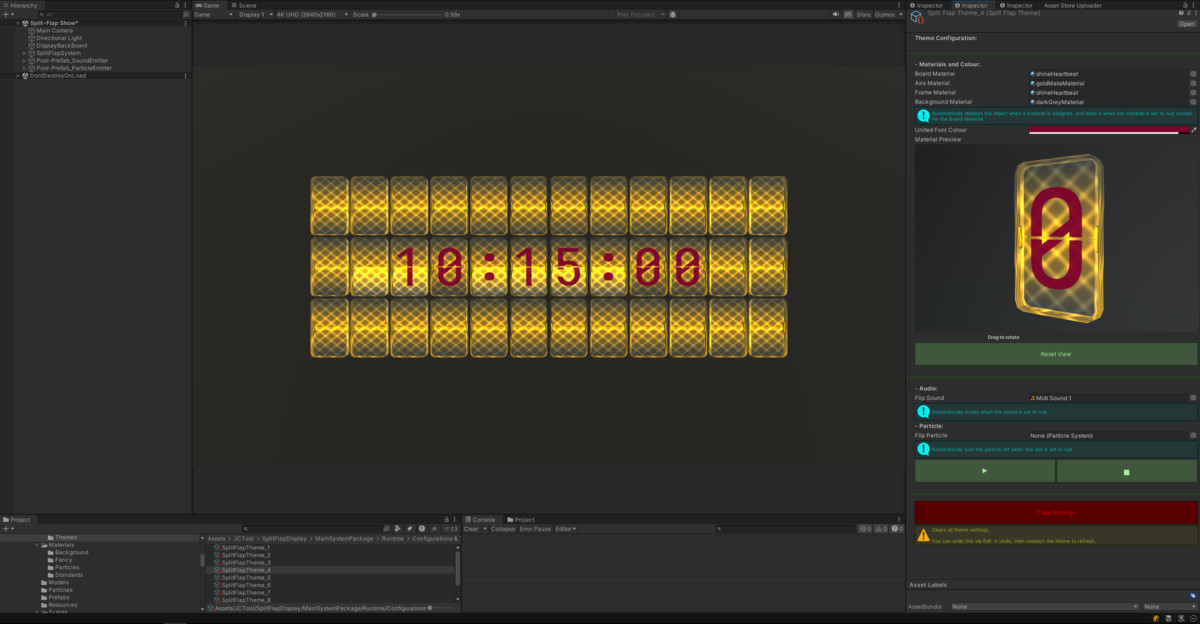
Task: Click the United Font Colour swatch
Action: [1109, 130]
